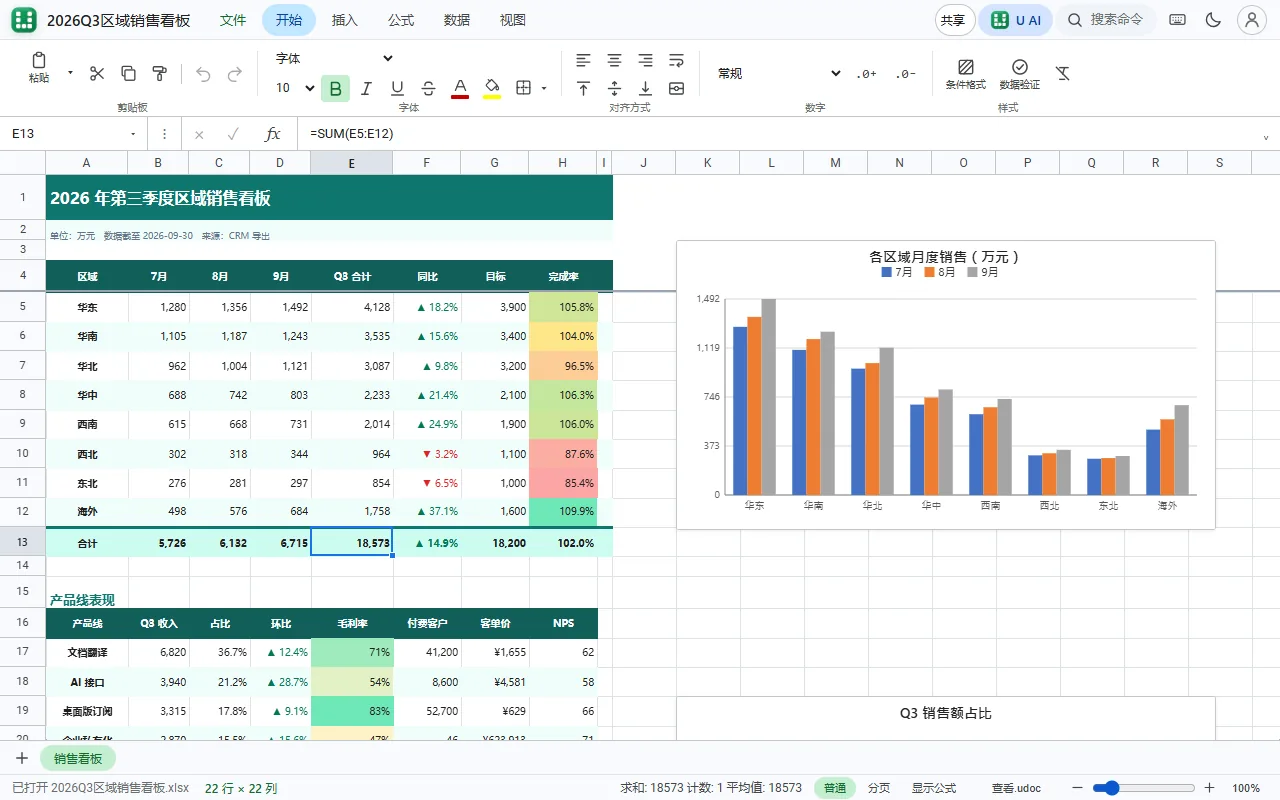
Task: Align text to the right
Action: point(646,60)
